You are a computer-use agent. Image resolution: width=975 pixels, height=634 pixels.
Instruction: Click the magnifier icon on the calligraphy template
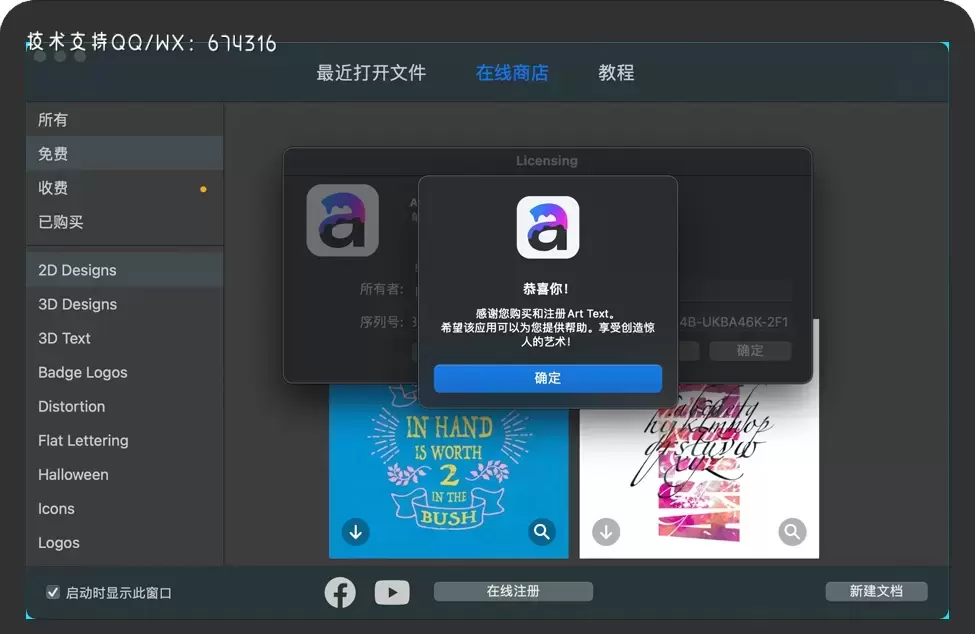pyautogui.click(x=792, y=532)
